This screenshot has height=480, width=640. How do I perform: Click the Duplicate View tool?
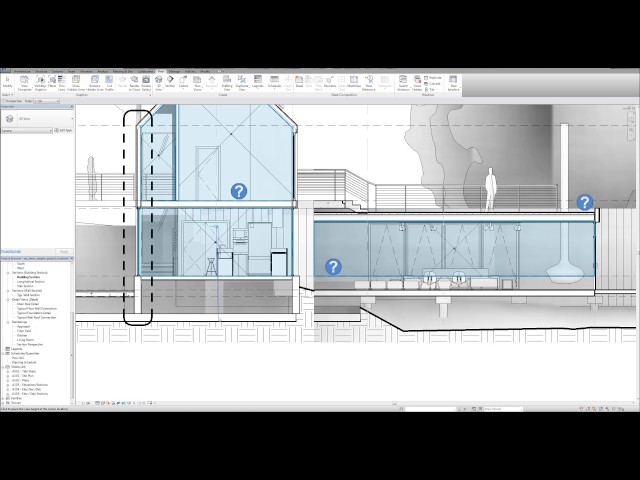[x=242, y=83]
